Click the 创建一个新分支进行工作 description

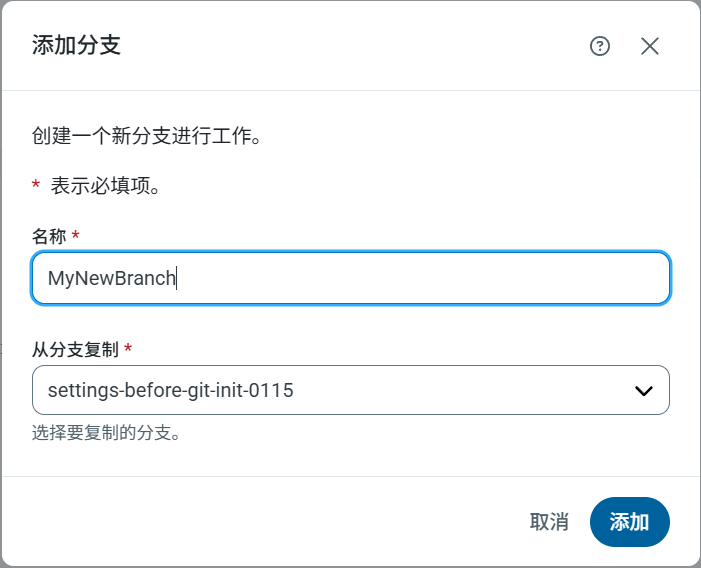[146, 135]
